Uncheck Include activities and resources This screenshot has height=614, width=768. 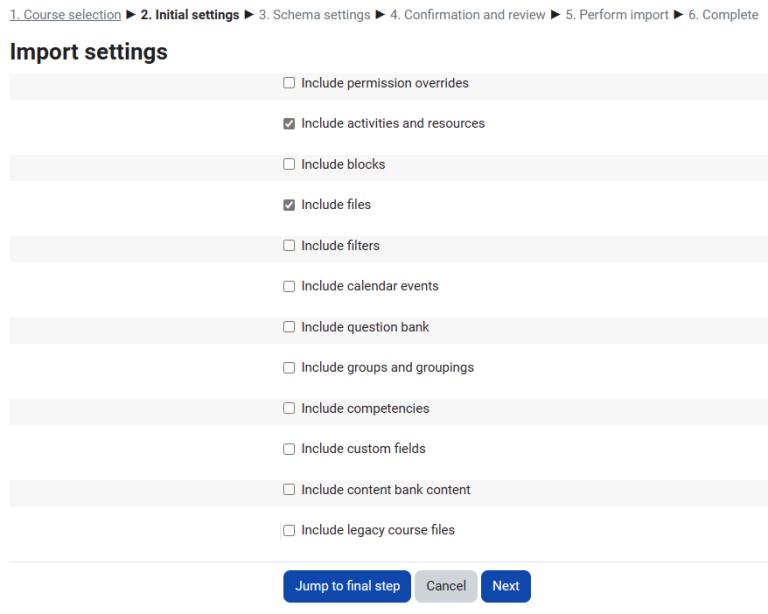[289, 124]
